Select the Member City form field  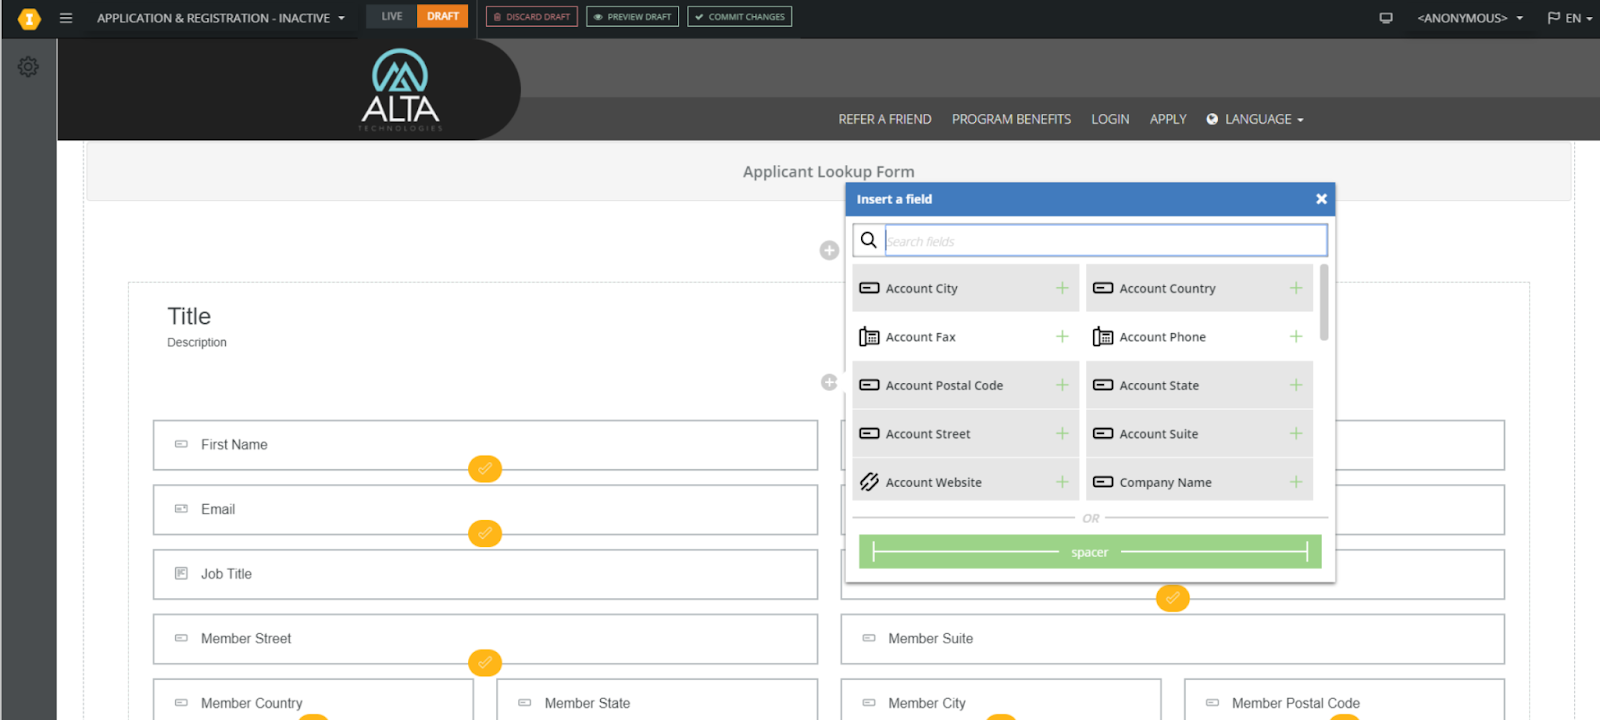click(1001, 700)
